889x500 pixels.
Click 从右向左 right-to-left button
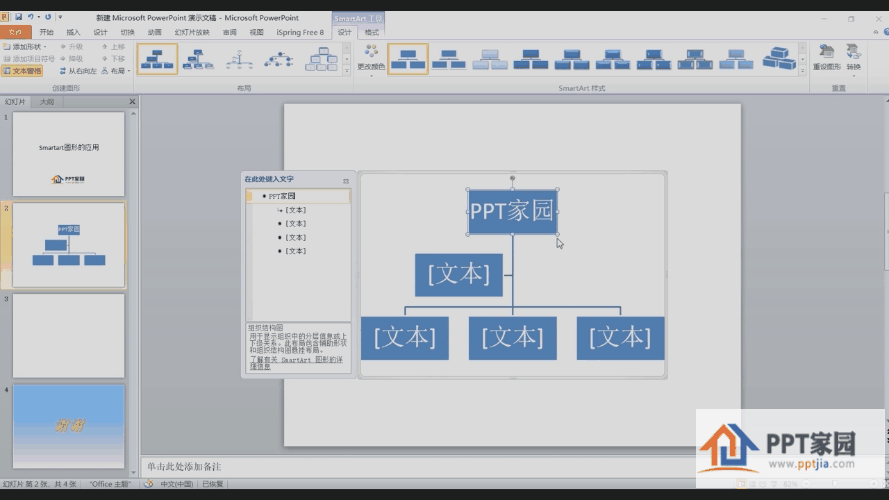tap(78, 71)
